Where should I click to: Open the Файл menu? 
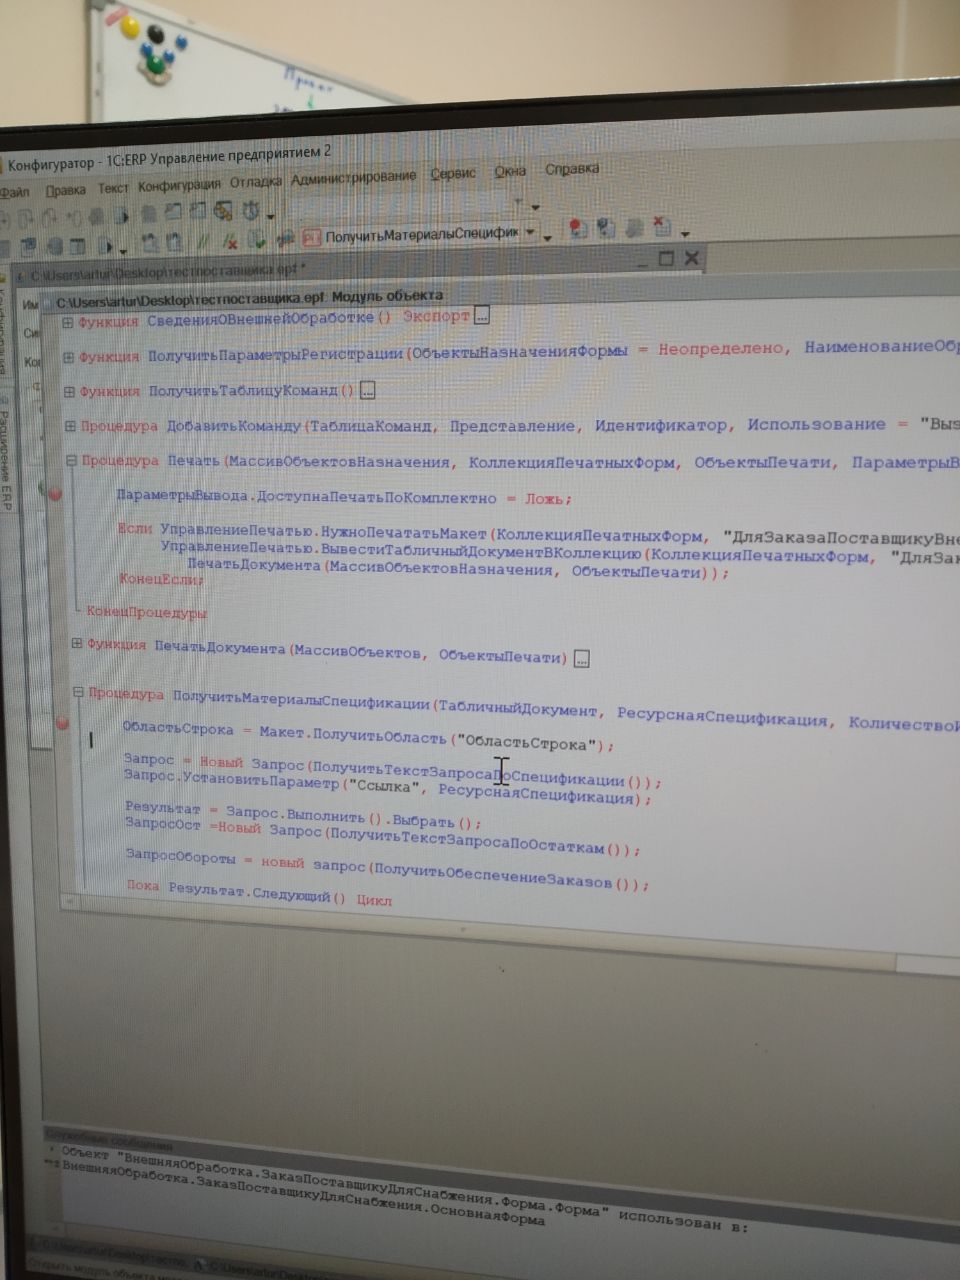14,191
